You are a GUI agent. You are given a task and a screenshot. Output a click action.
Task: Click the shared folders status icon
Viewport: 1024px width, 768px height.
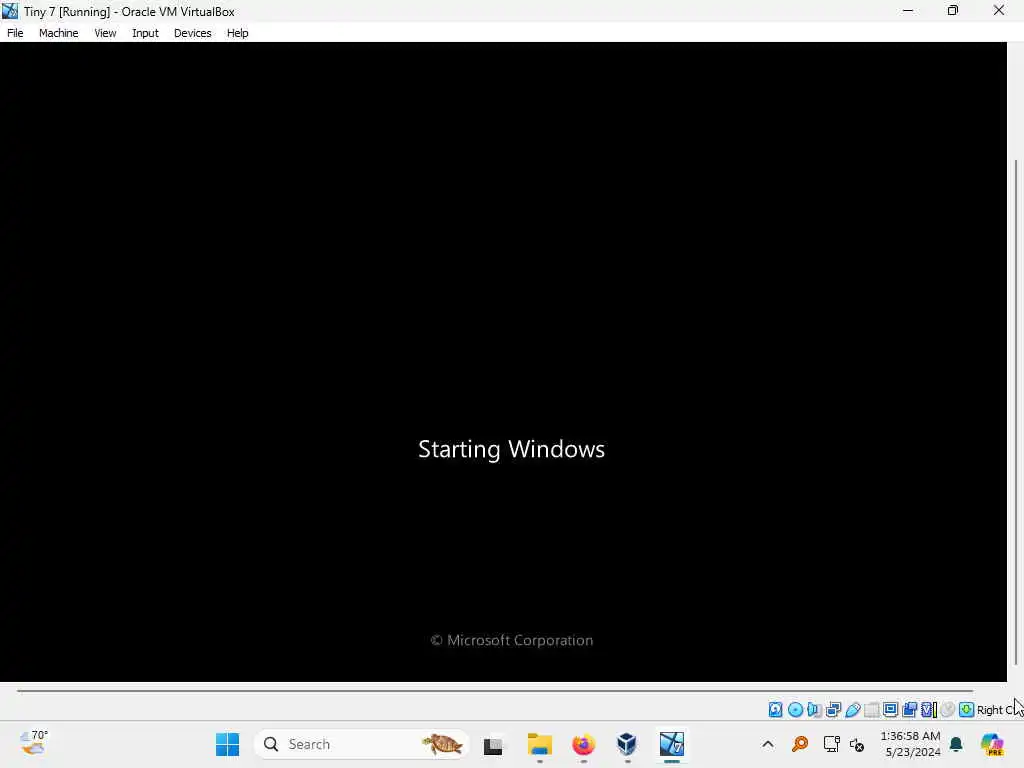871,709
